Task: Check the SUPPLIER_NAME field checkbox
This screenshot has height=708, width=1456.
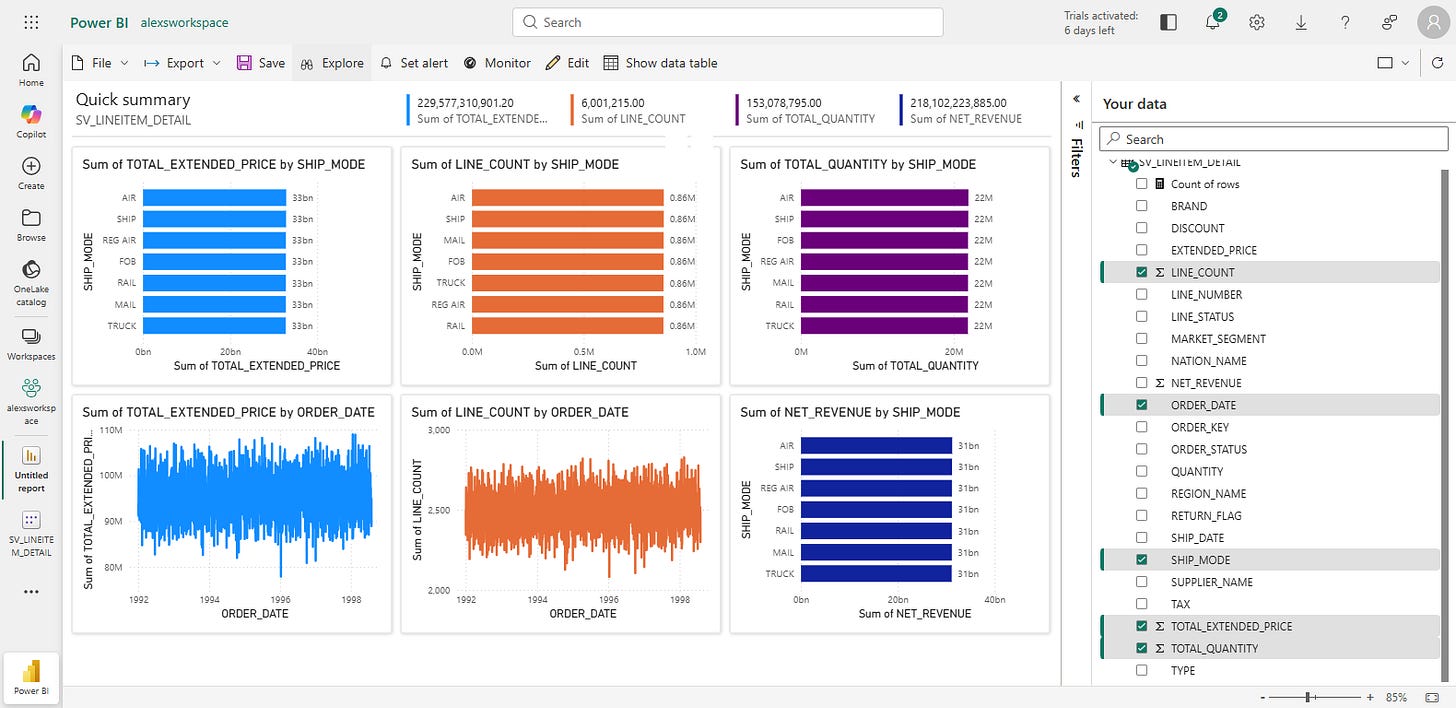Action: coord(1141,582)
